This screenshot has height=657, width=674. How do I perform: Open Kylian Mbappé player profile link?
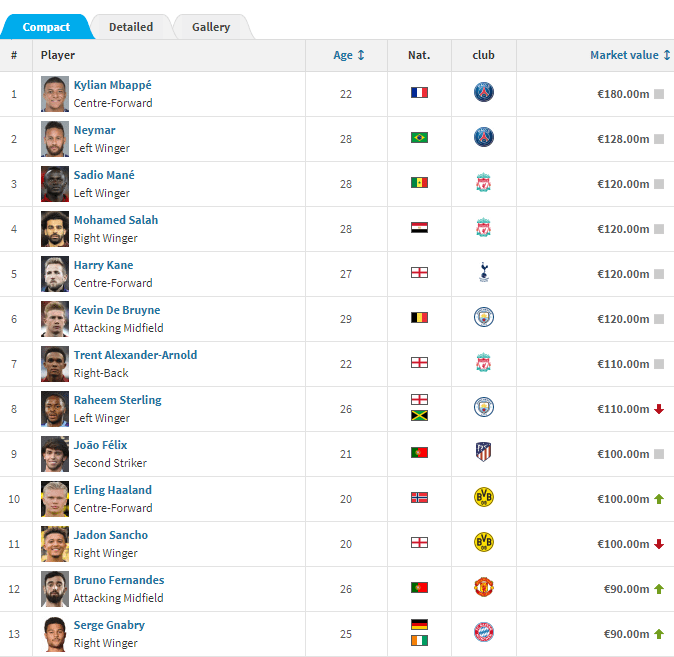tap(113, 85)
